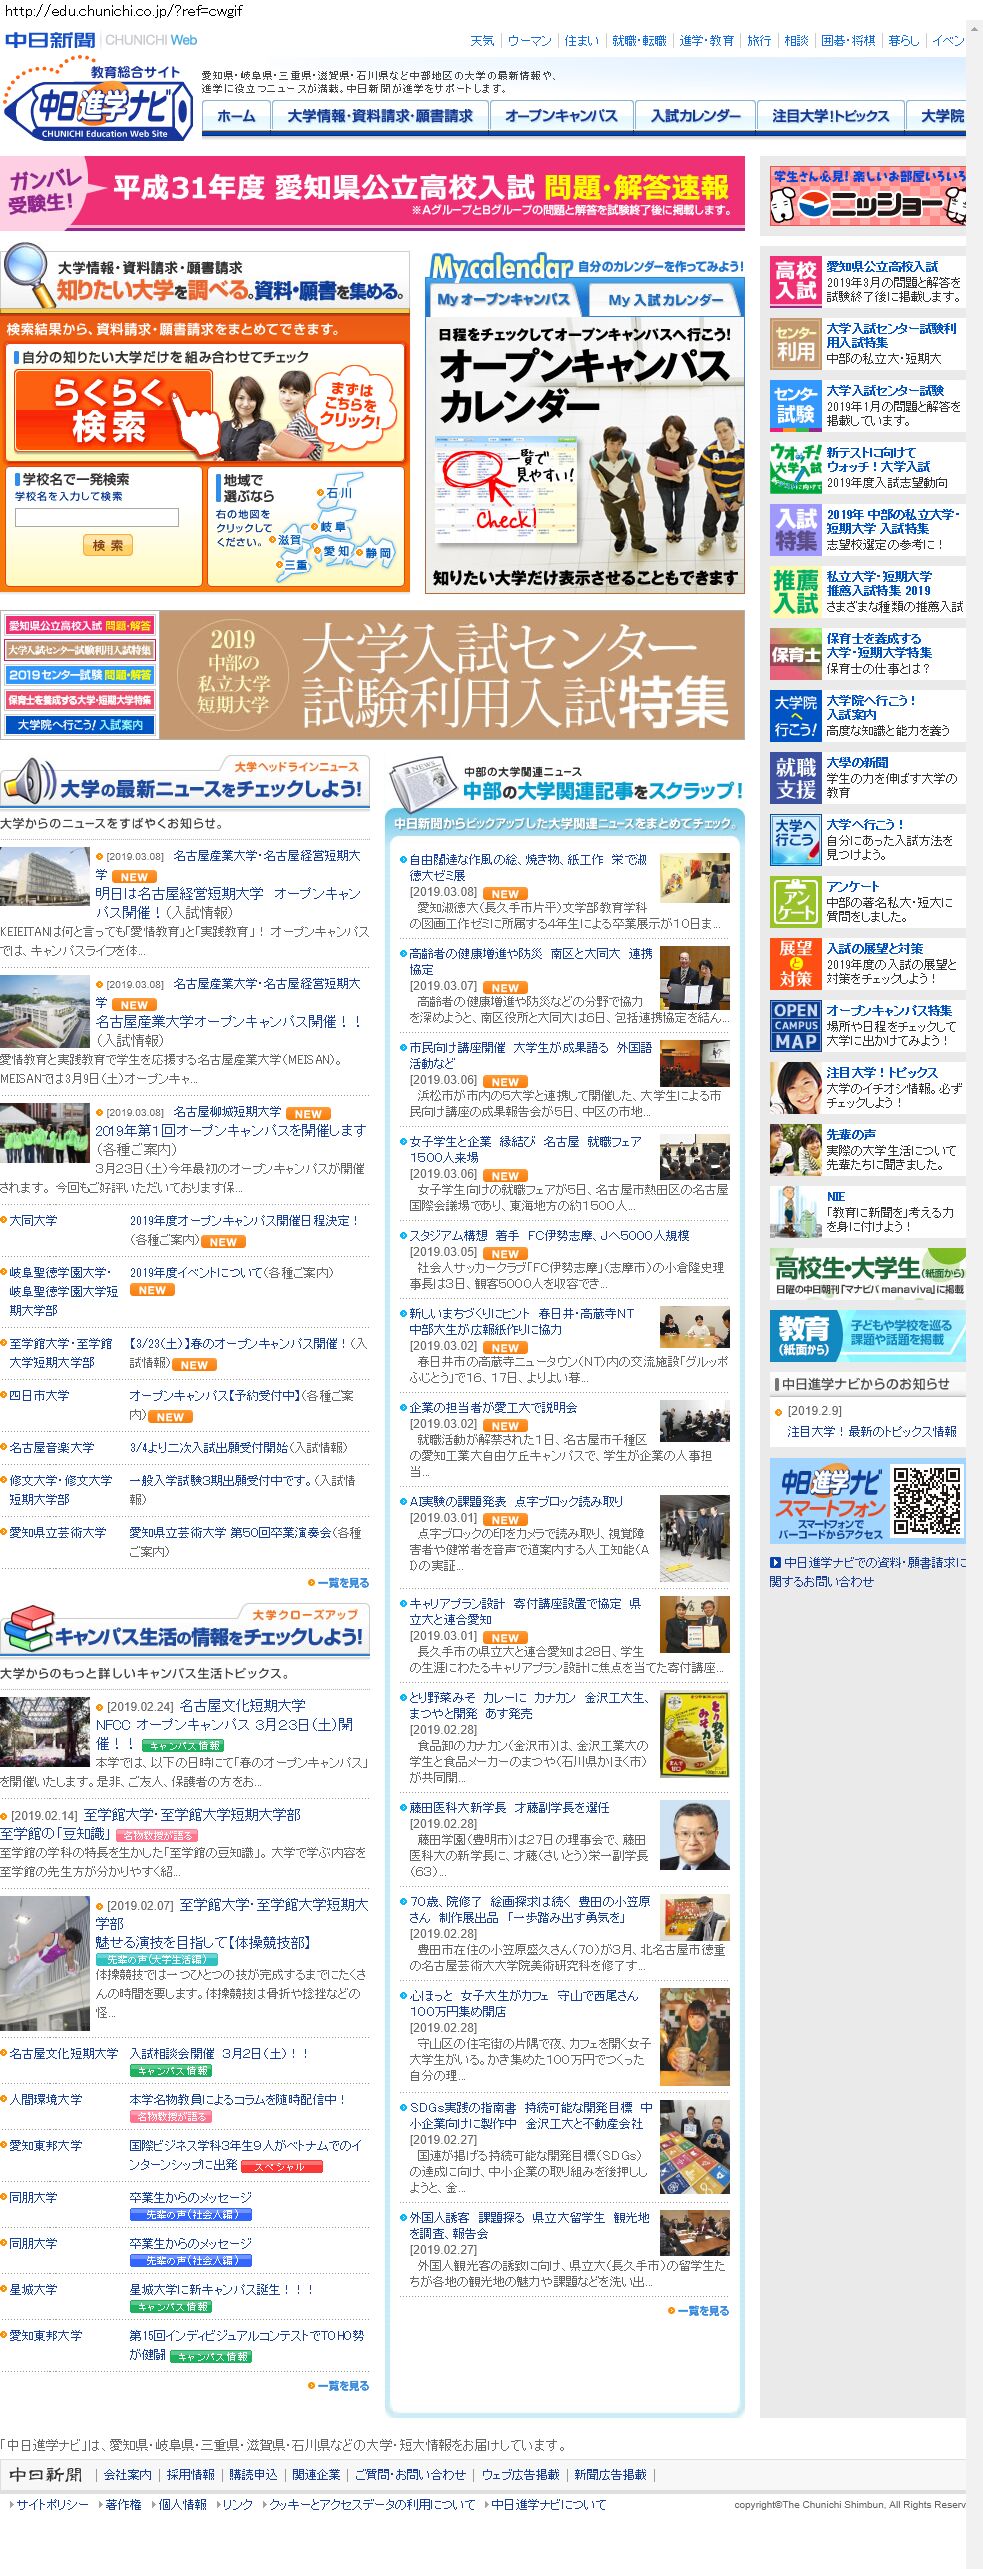Open the オープンキャンパス navigation tab
The image size is (983, 2569).
561,116
